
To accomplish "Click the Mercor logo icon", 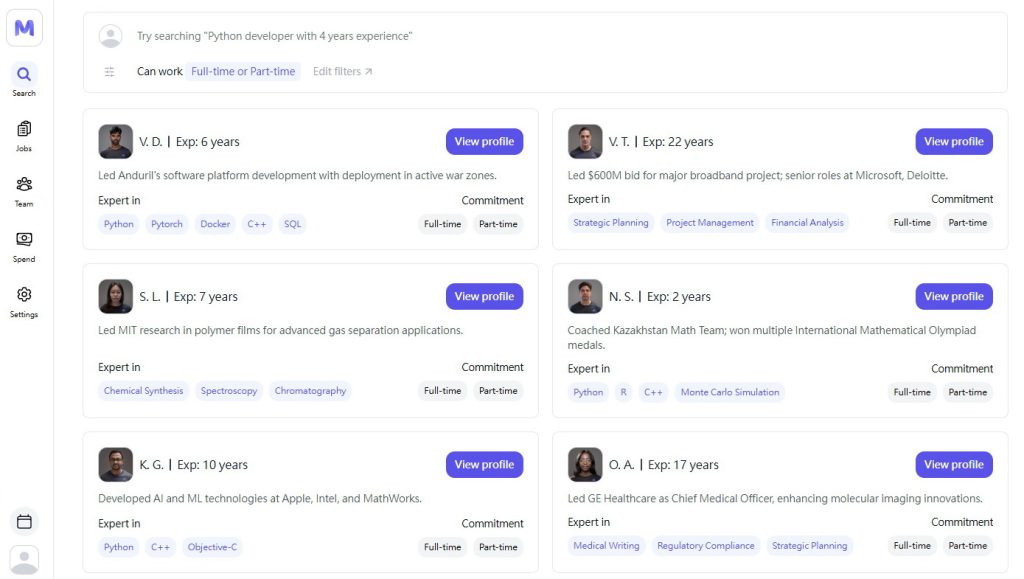I will pos(24,28).
